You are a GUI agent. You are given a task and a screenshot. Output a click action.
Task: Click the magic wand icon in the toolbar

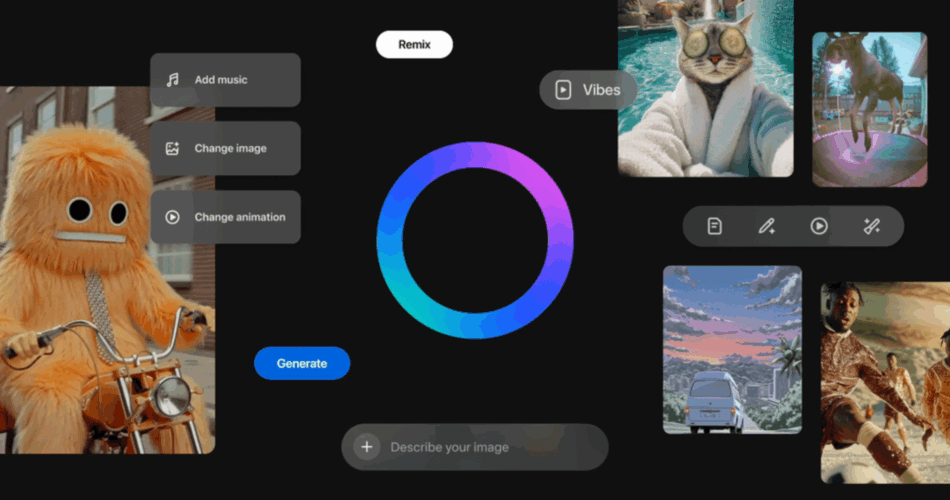(871, 226)
